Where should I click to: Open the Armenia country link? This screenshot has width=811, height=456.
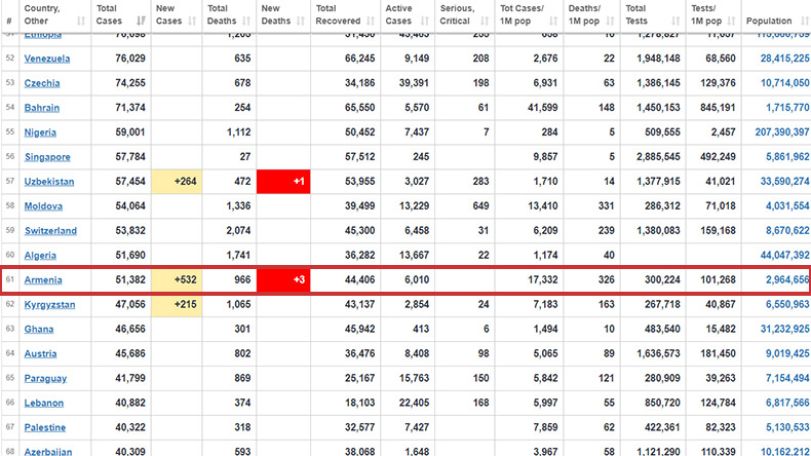point(43,280)
